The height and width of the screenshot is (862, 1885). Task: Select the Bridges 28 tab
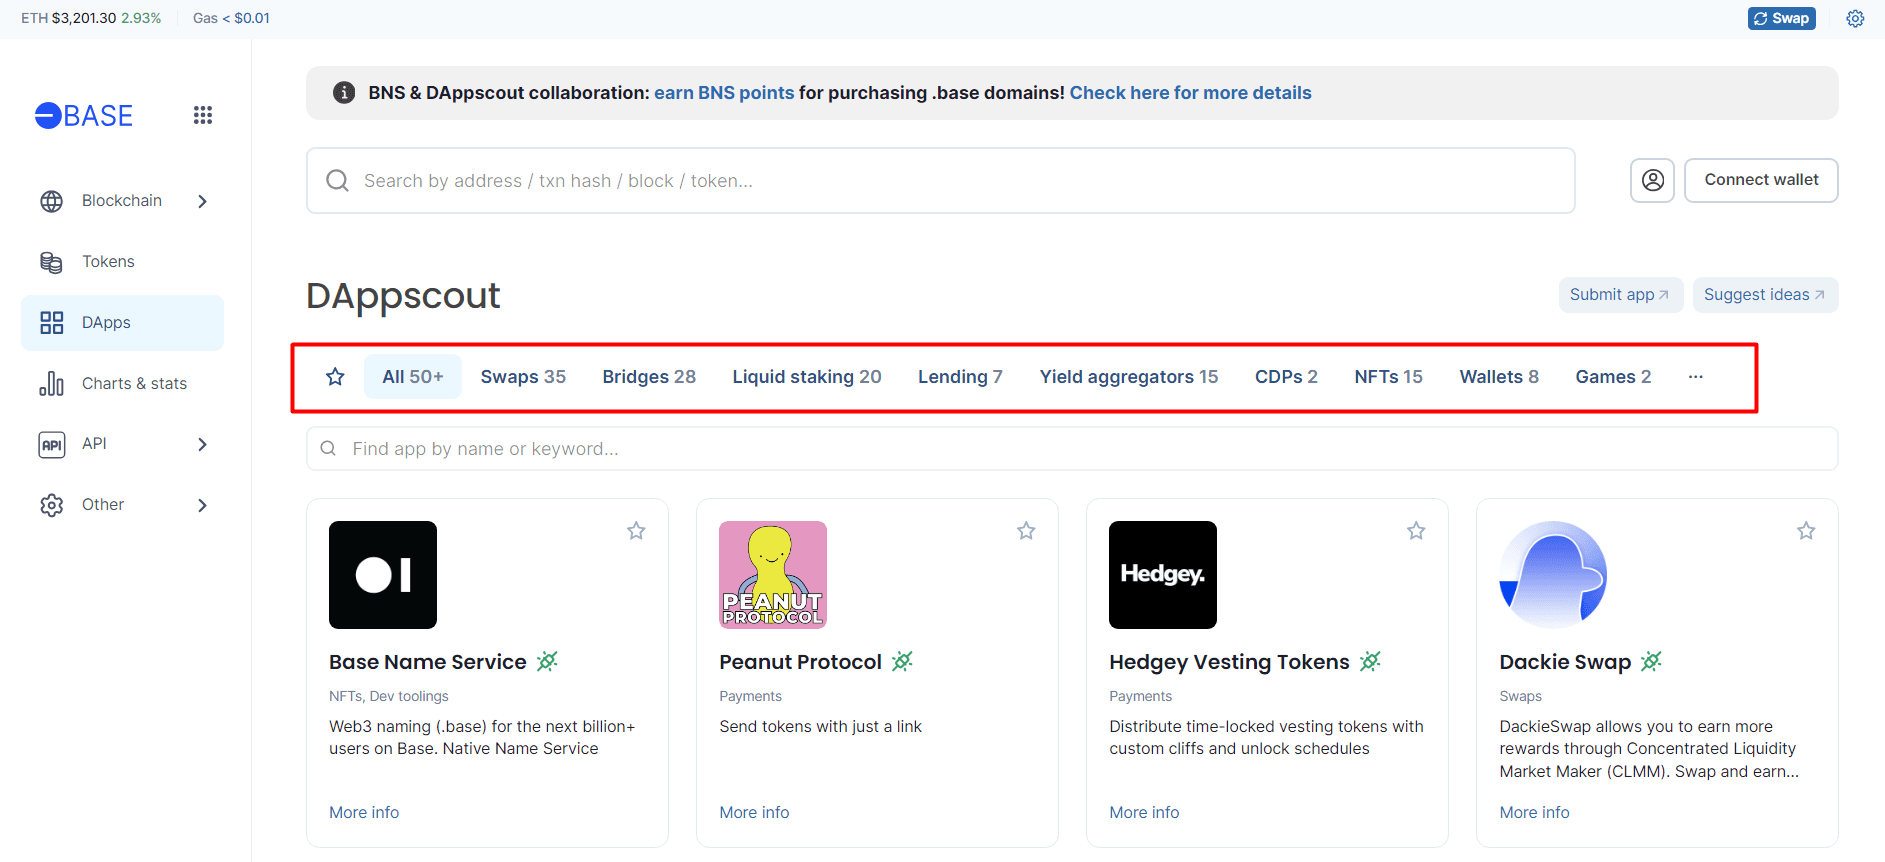pyautogui.click(x=649, y=377)
